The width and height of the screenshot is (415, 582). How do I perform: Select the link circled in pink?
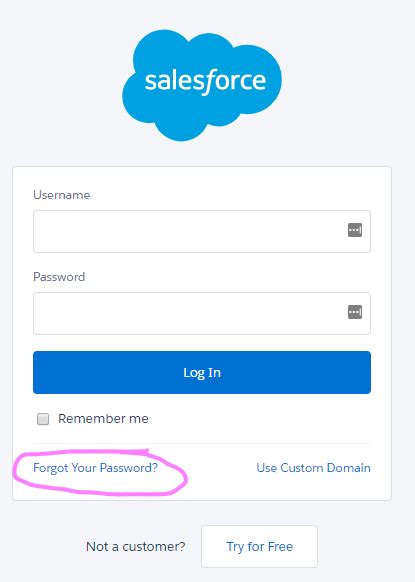click(95, 468)
